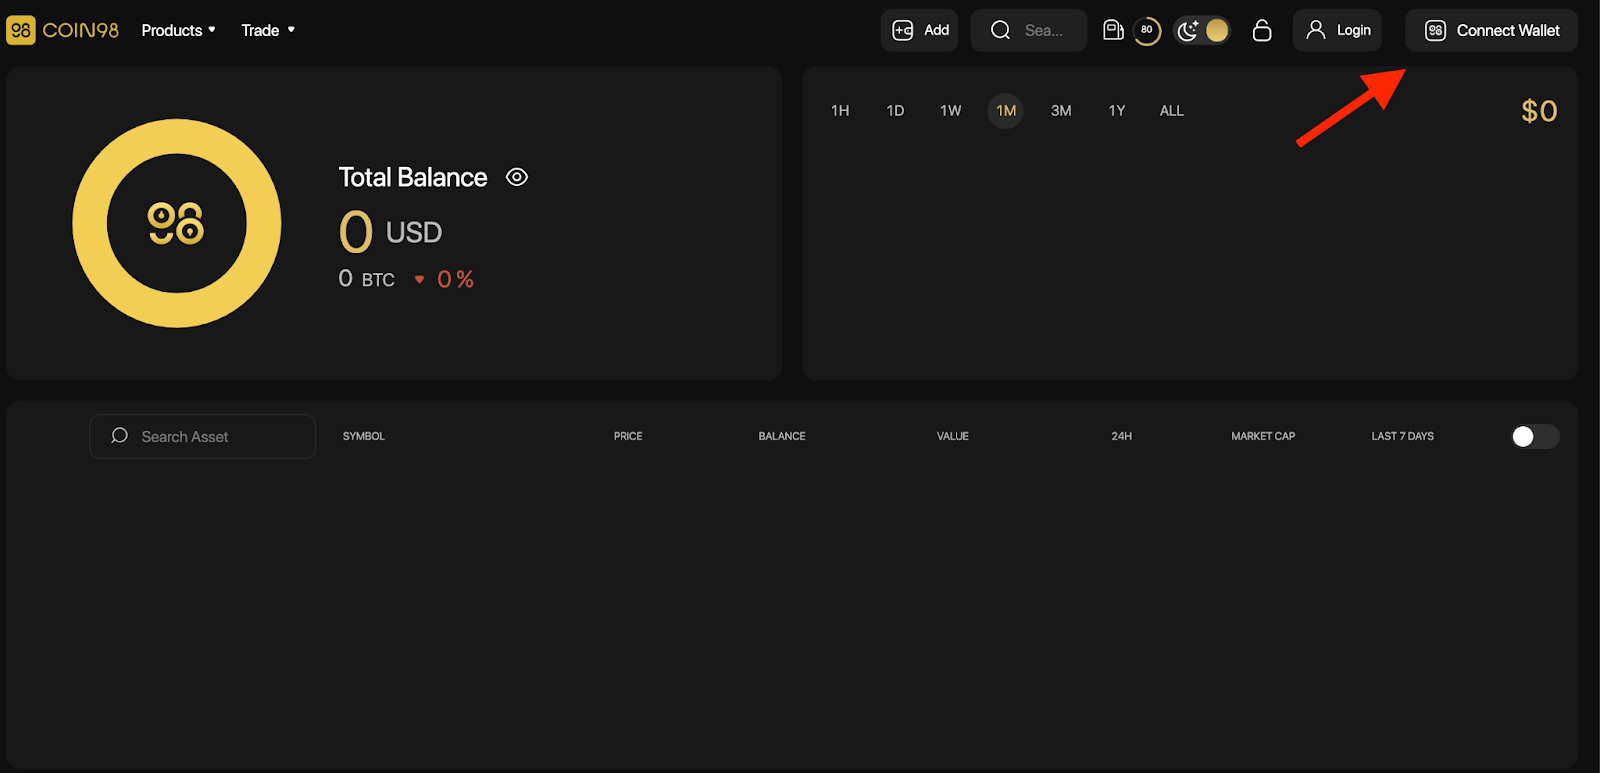Click the Login button
Screen dimensions: 1600x773
click(1337, 30)
